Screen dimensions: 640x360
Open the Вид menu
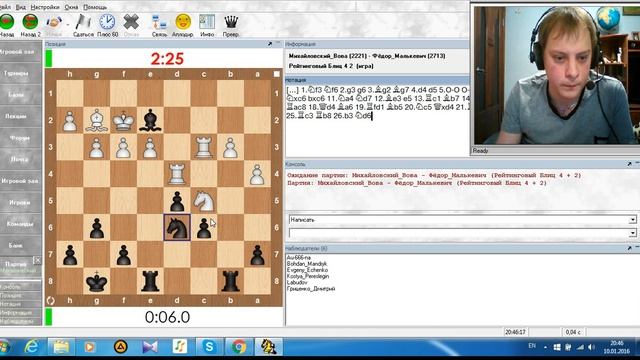pos(20,7)
